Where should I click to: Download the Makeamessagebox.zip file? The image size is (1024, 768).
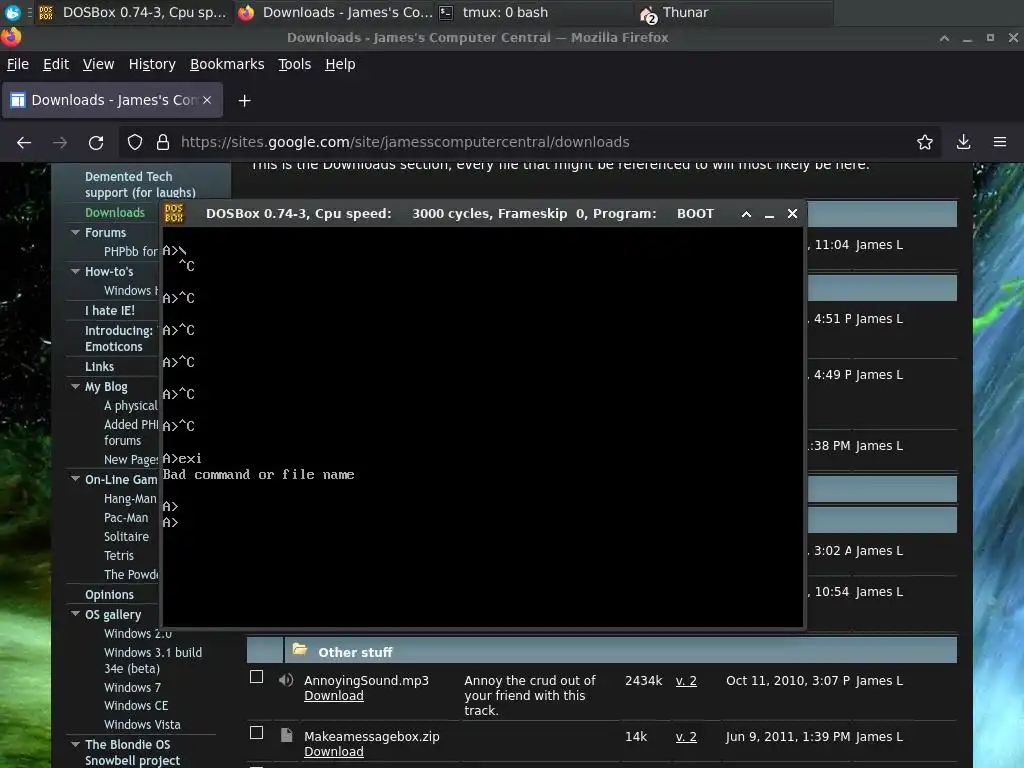334,752
